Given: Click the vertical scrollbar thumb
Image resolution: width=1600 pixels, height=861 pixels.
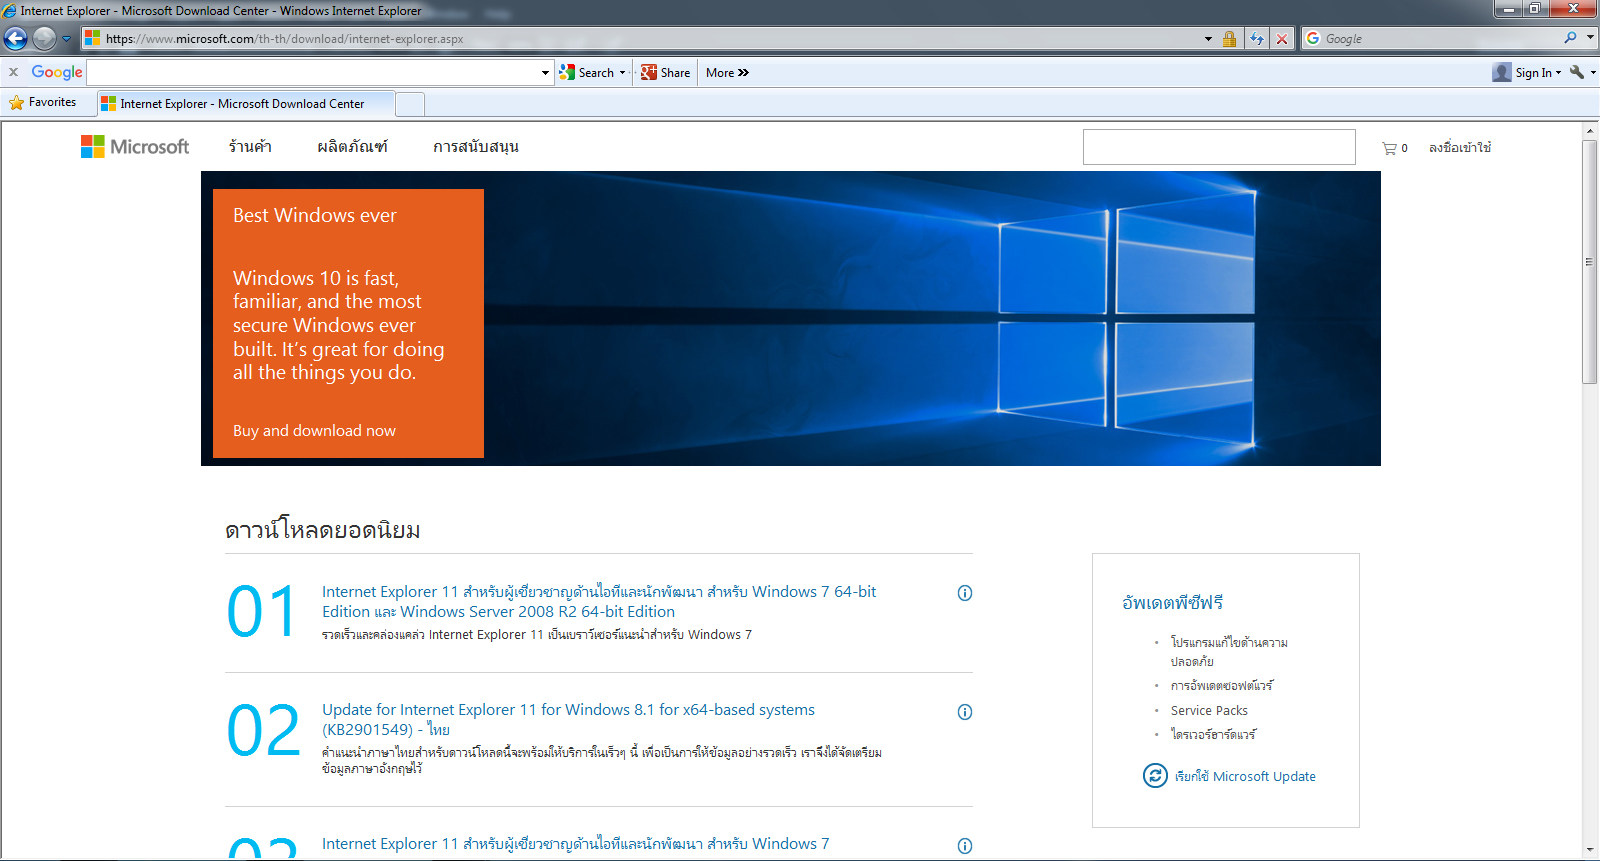Looking at the screenshot, I should (1590, 262).
